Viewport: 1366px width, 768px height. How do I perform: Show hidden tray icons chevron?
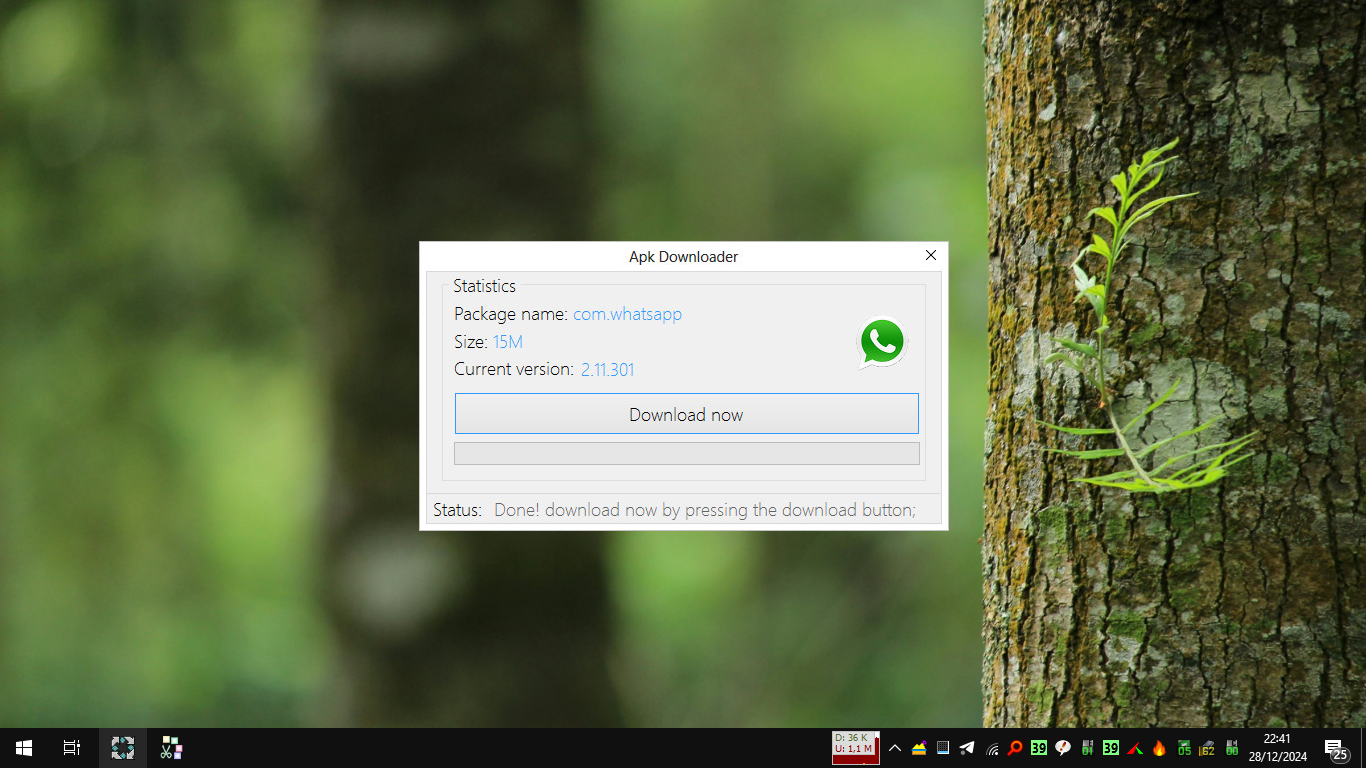895,748
